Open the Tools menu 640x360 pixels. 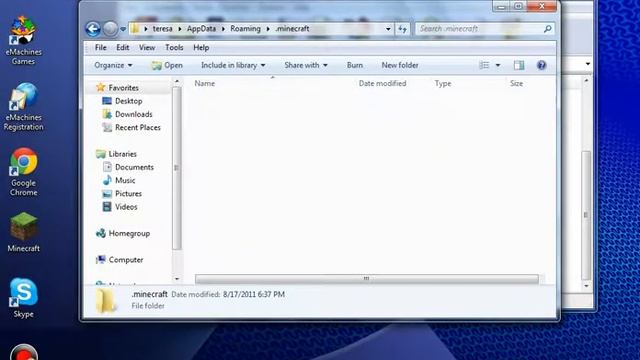(x=174, y=47)
